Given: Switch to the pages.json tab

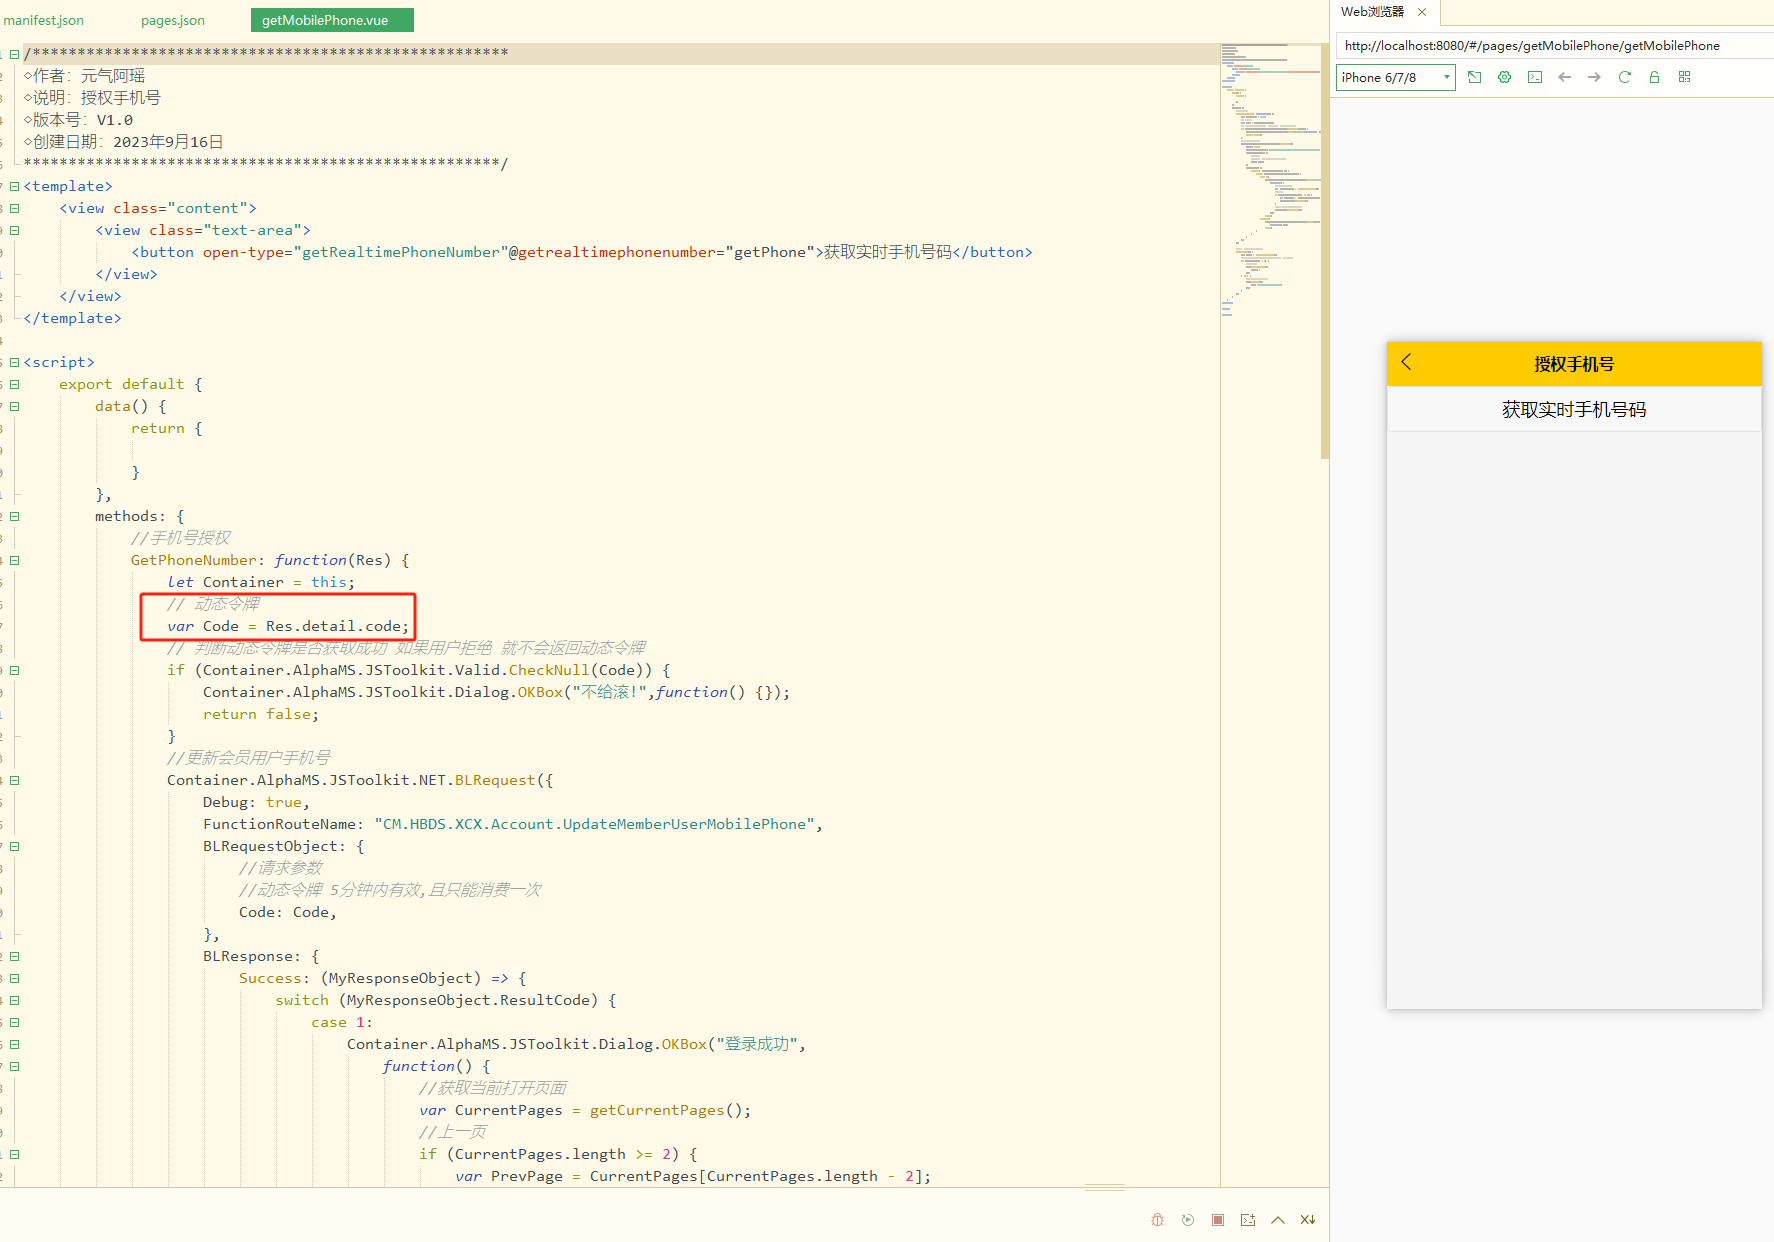Looking at the screenshot, I should (173, 20).
